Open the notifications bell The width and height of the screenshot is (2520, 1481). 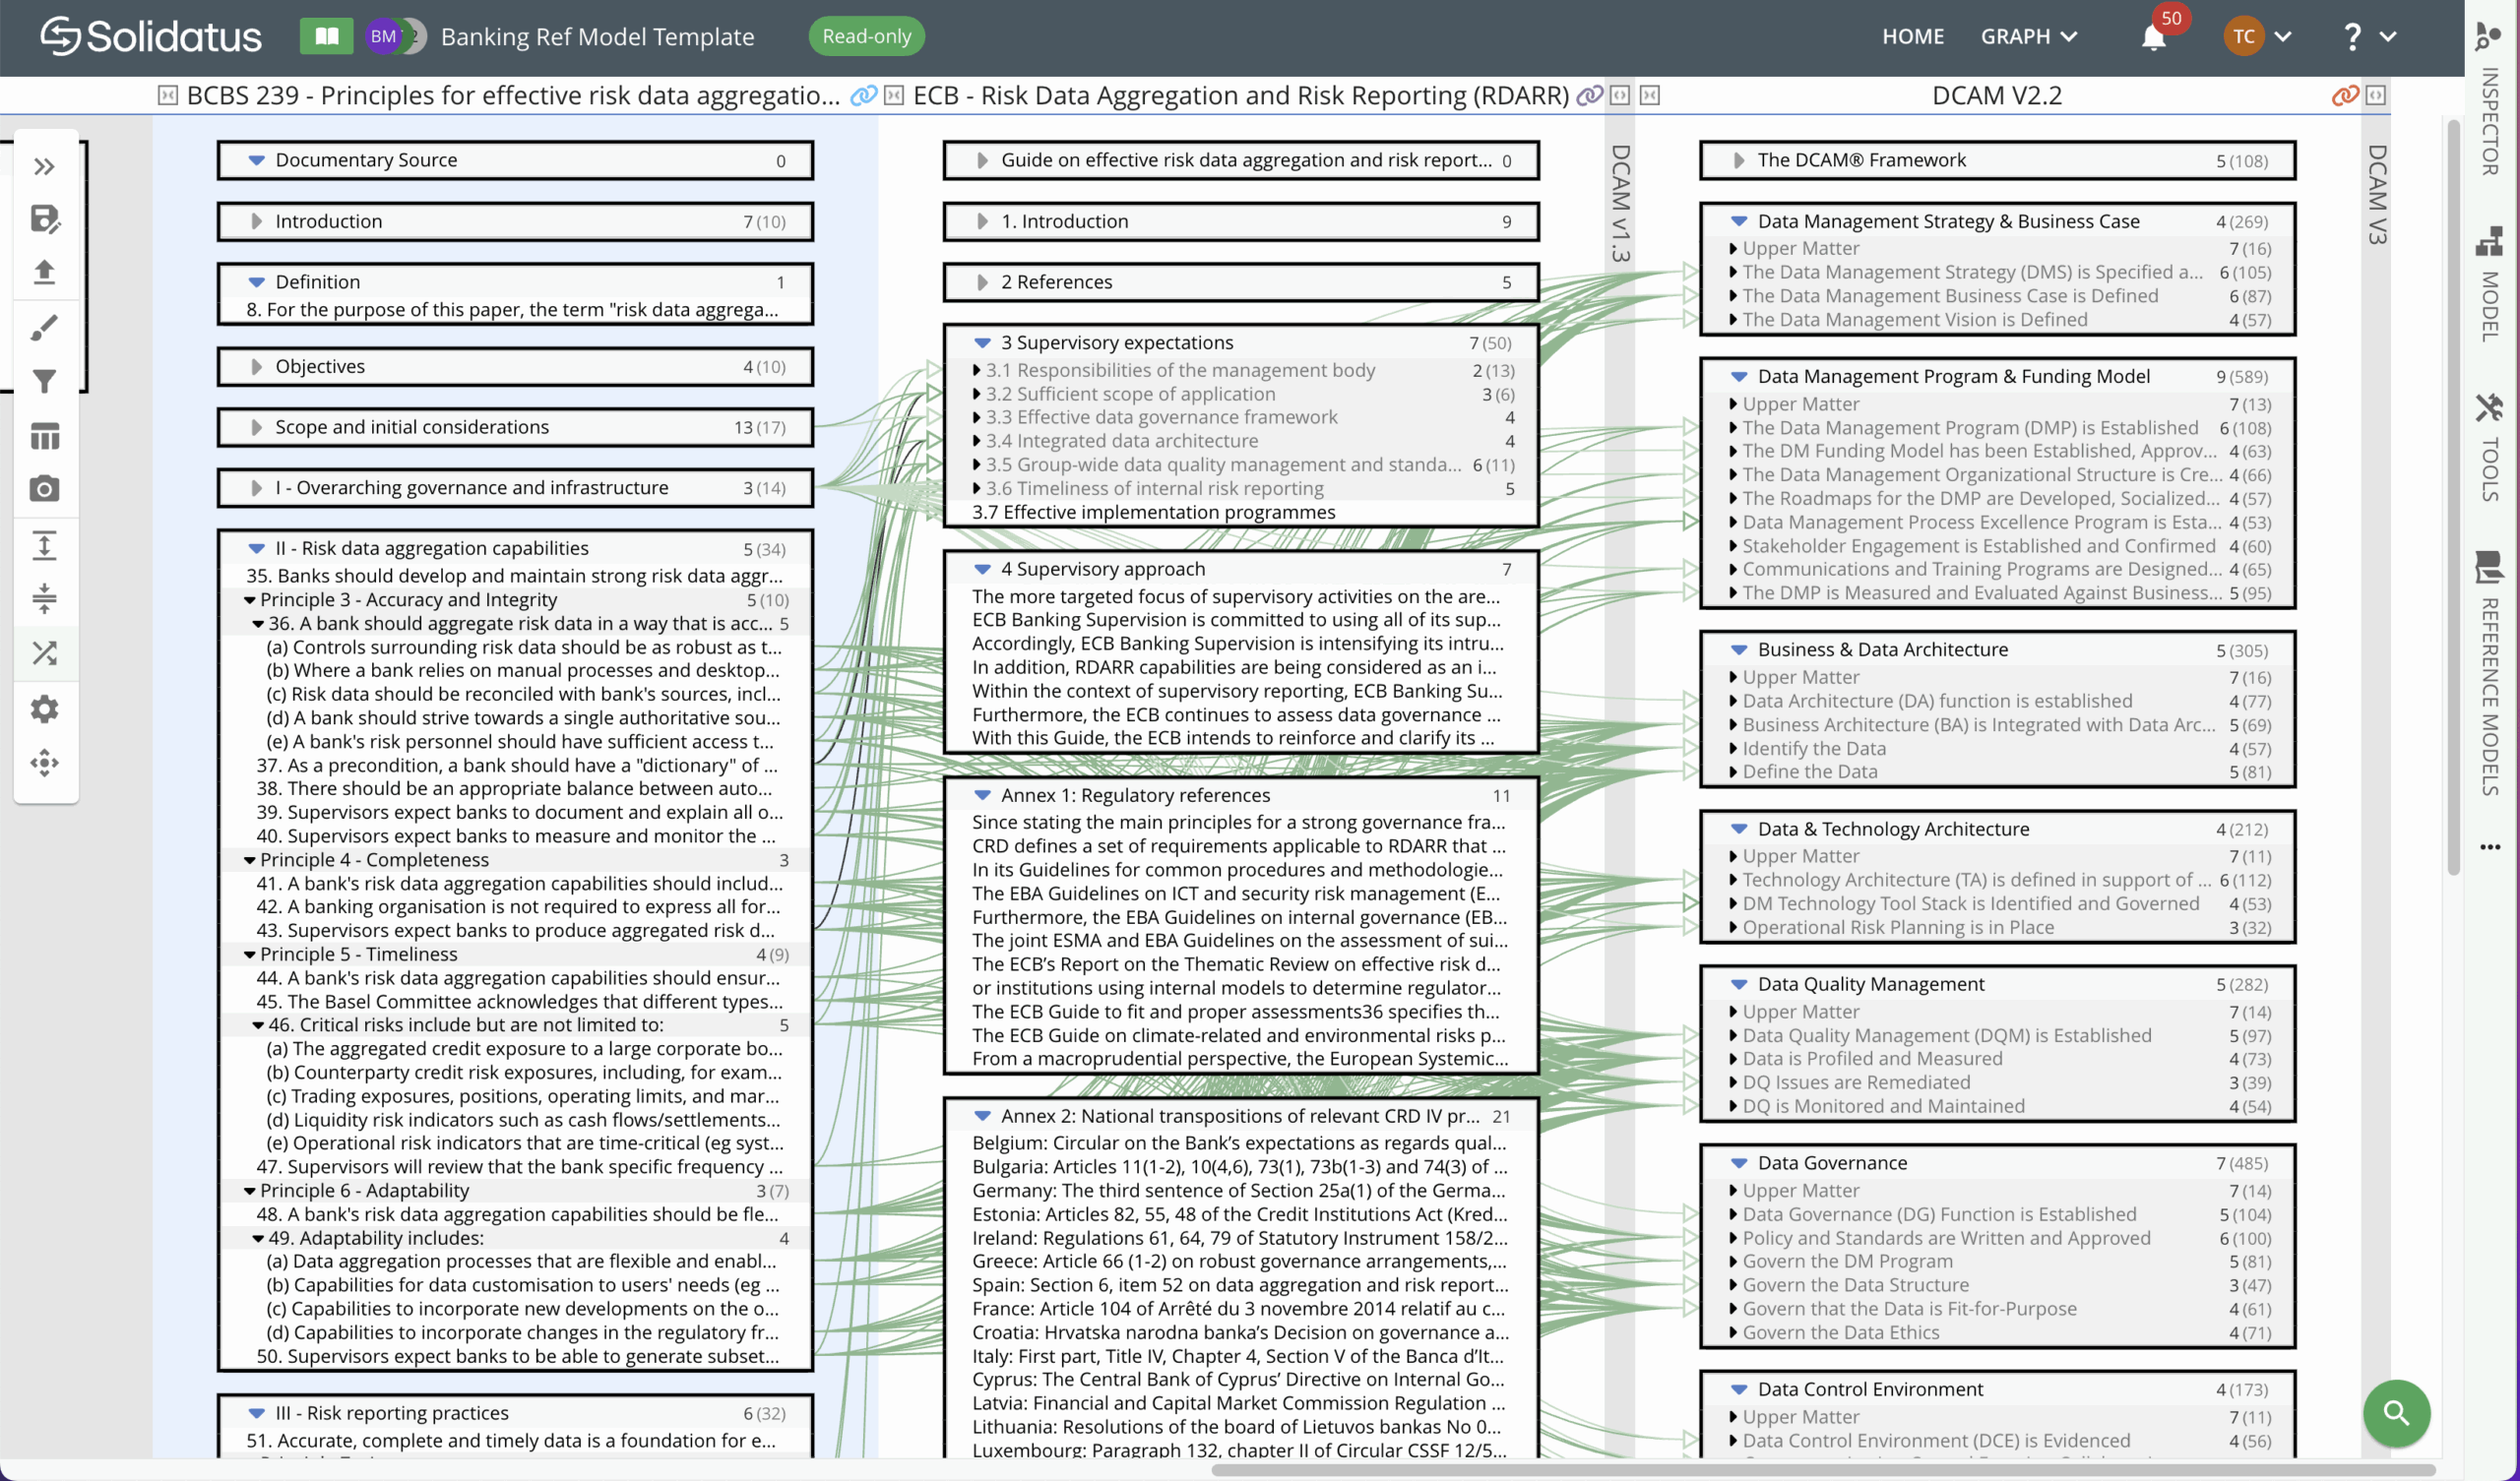(2153, 37)
